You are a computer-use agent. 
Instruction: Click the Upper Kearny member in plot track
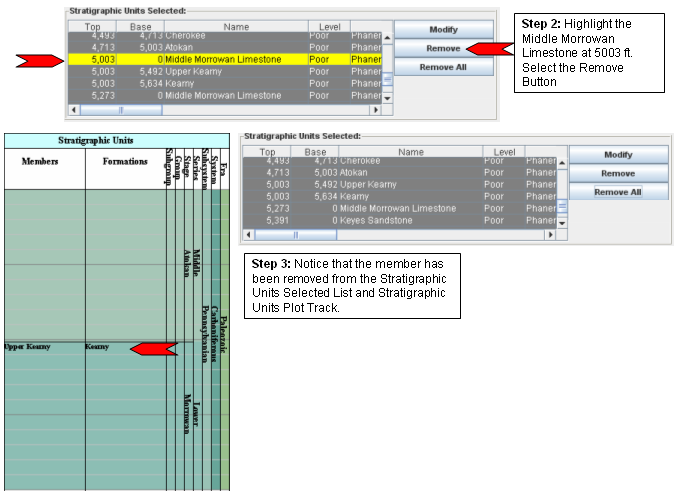coord(25,347)
